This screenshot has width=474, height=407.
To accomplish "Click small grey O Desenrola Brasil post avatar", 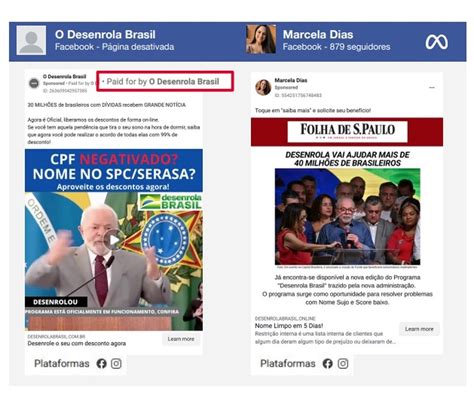I will tap(34, 83).
